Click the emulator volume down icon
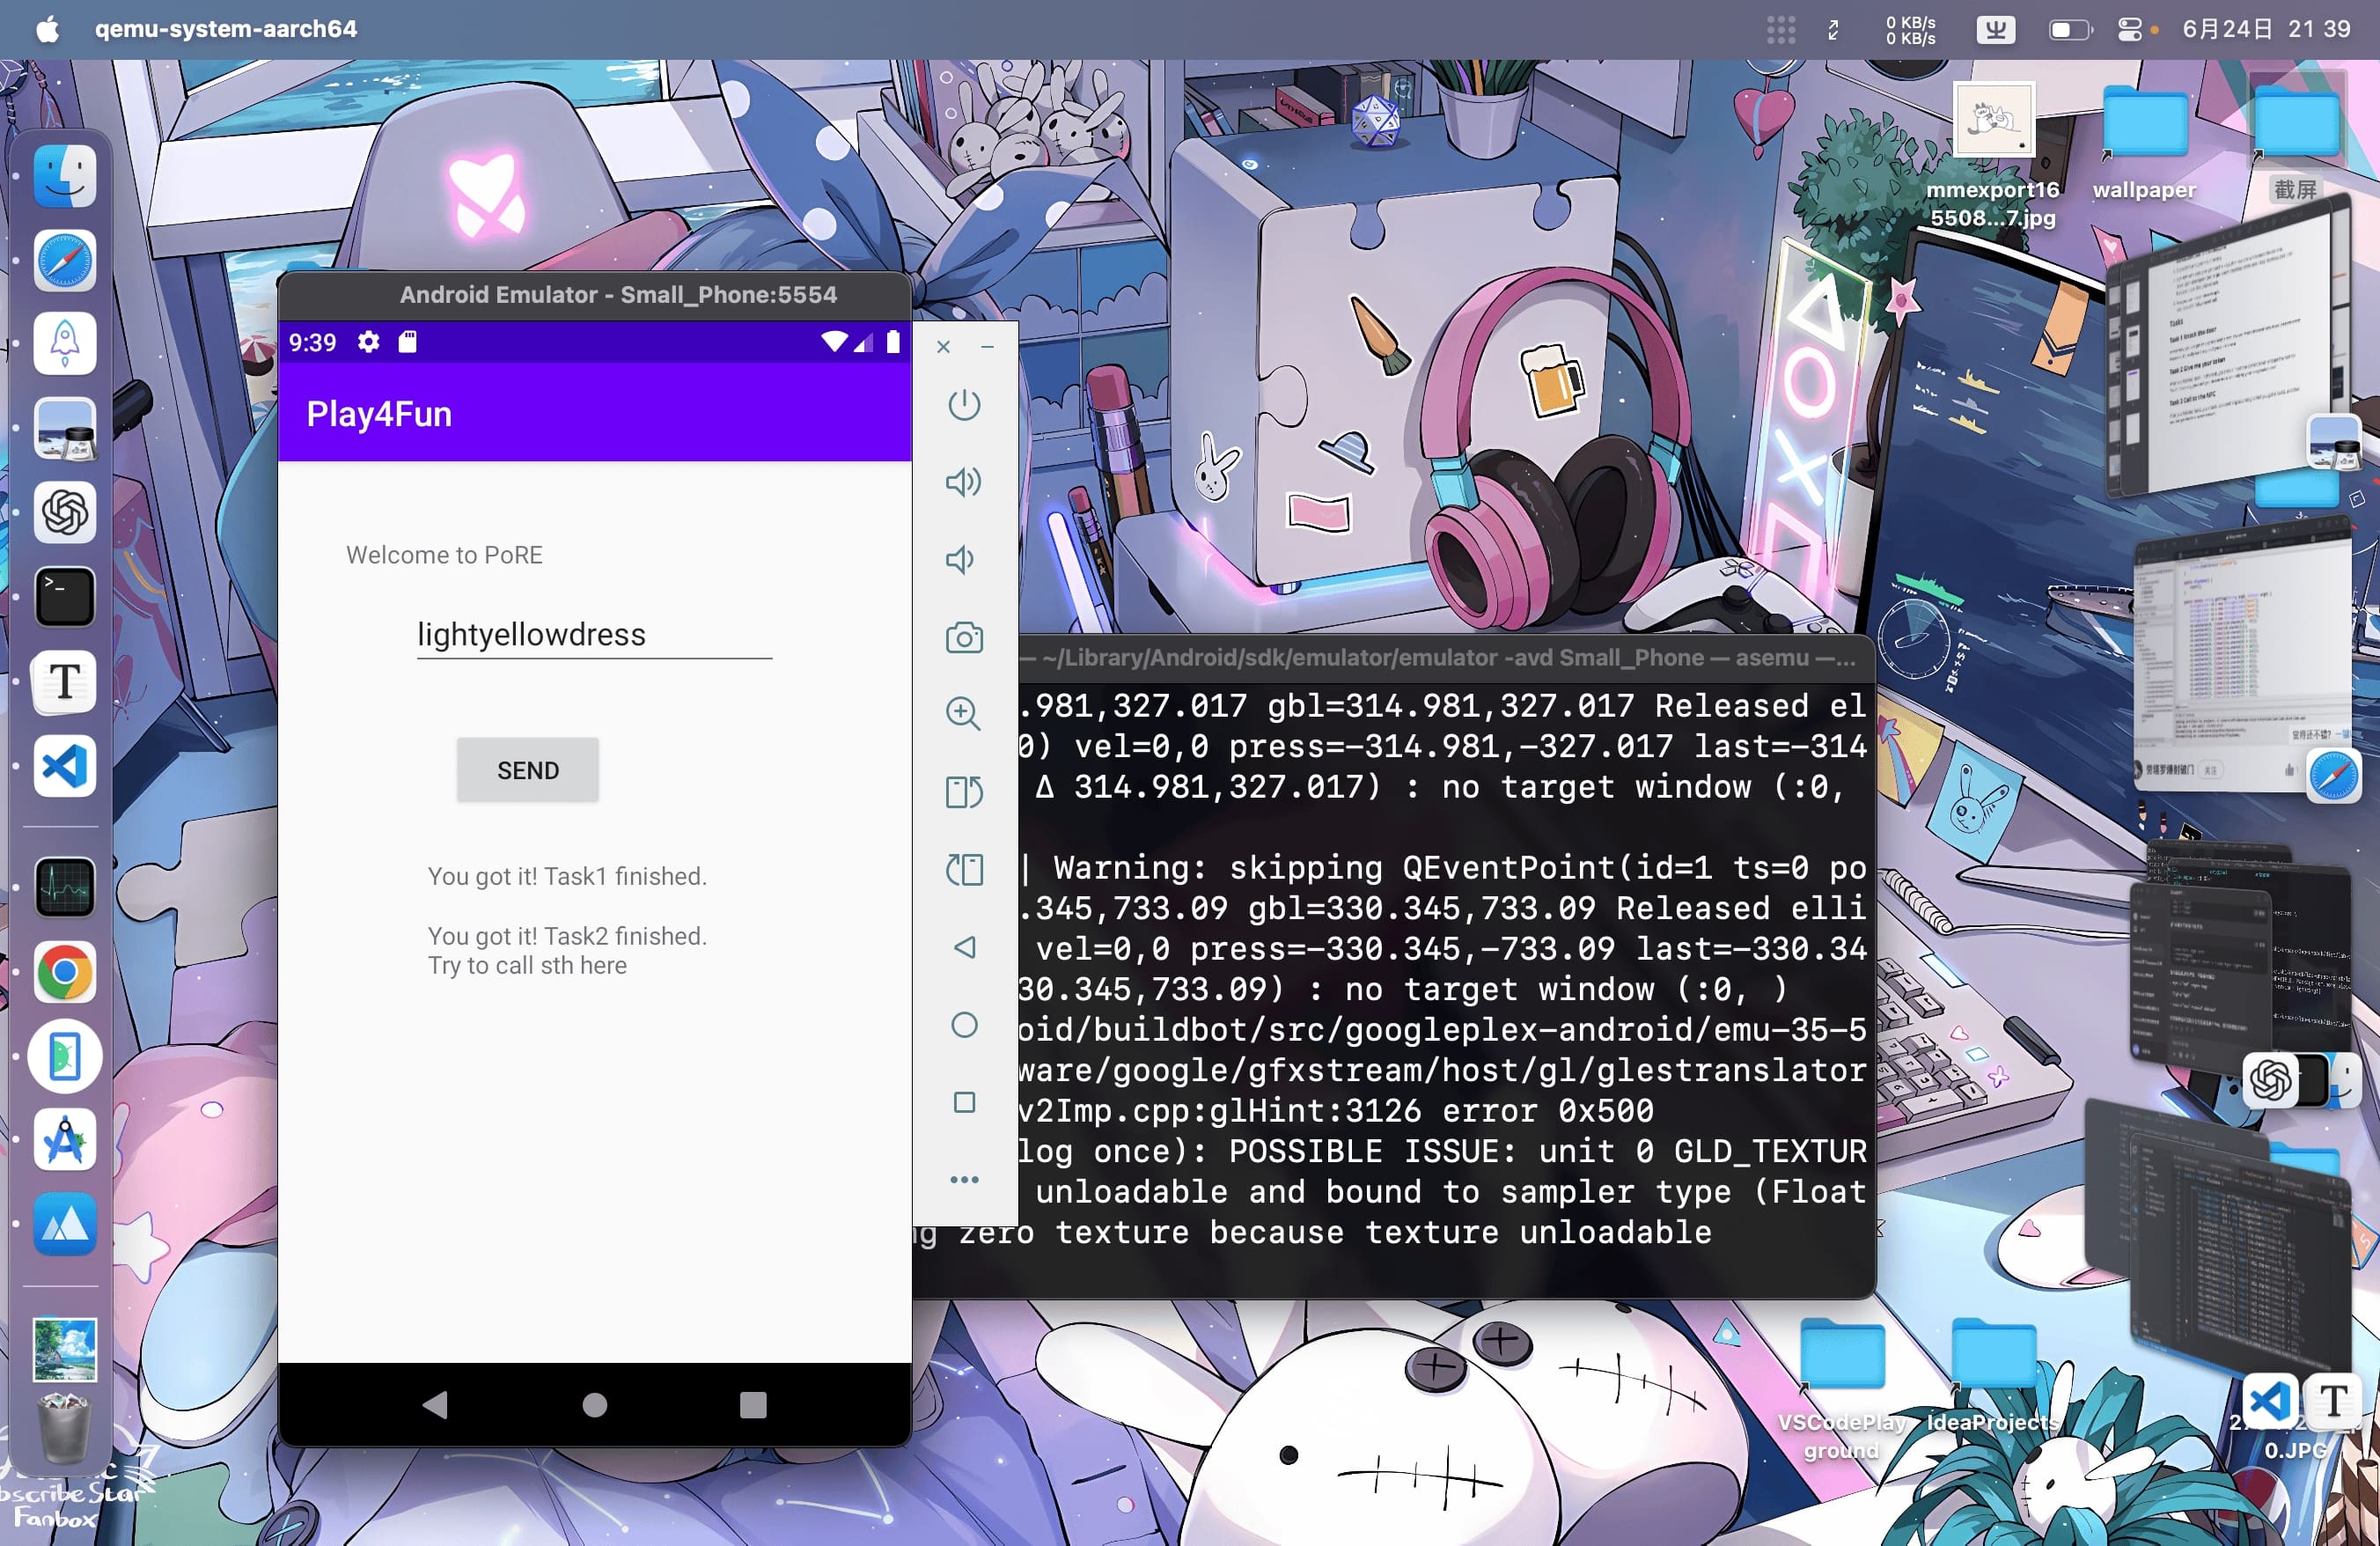 [x=961, y=560]
